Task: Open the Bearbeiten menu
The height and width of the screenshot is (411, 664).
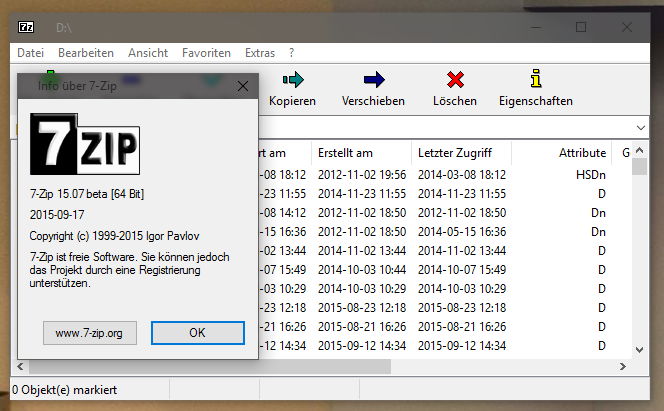Action: tap(86, 53)
